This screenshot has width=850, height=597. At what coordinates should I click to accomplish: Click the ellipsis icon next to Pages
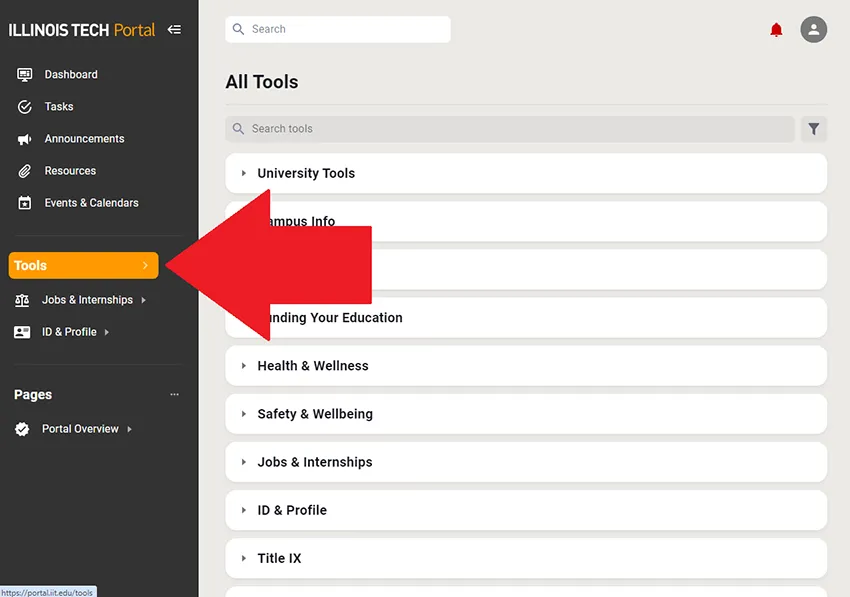pos(174,394)
